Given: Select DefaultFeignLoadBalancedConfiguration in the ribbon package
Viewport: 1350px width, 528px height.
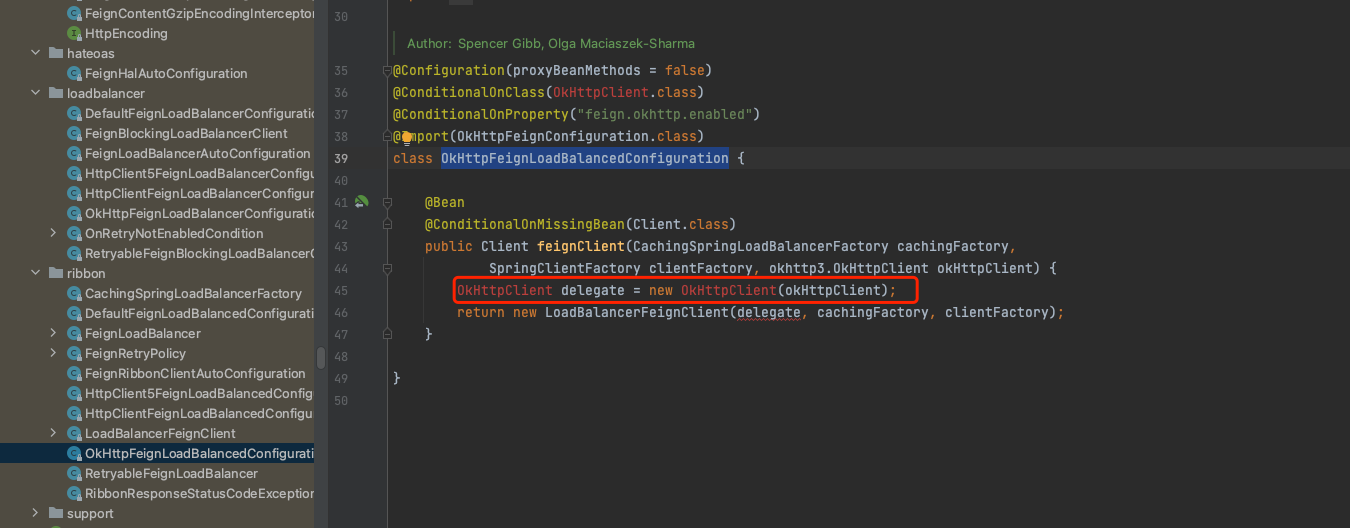Looking at the screenshot, I should 200,314.
